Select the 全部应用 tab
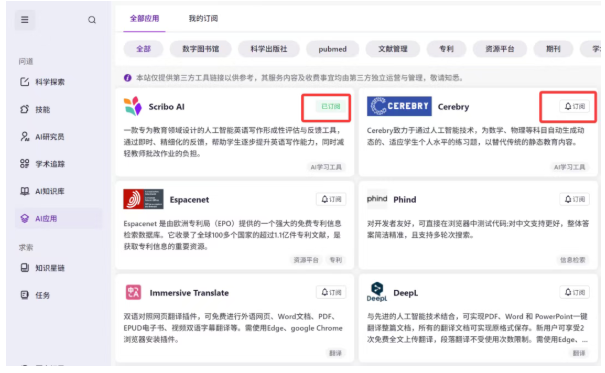 [x=144, y=19]
